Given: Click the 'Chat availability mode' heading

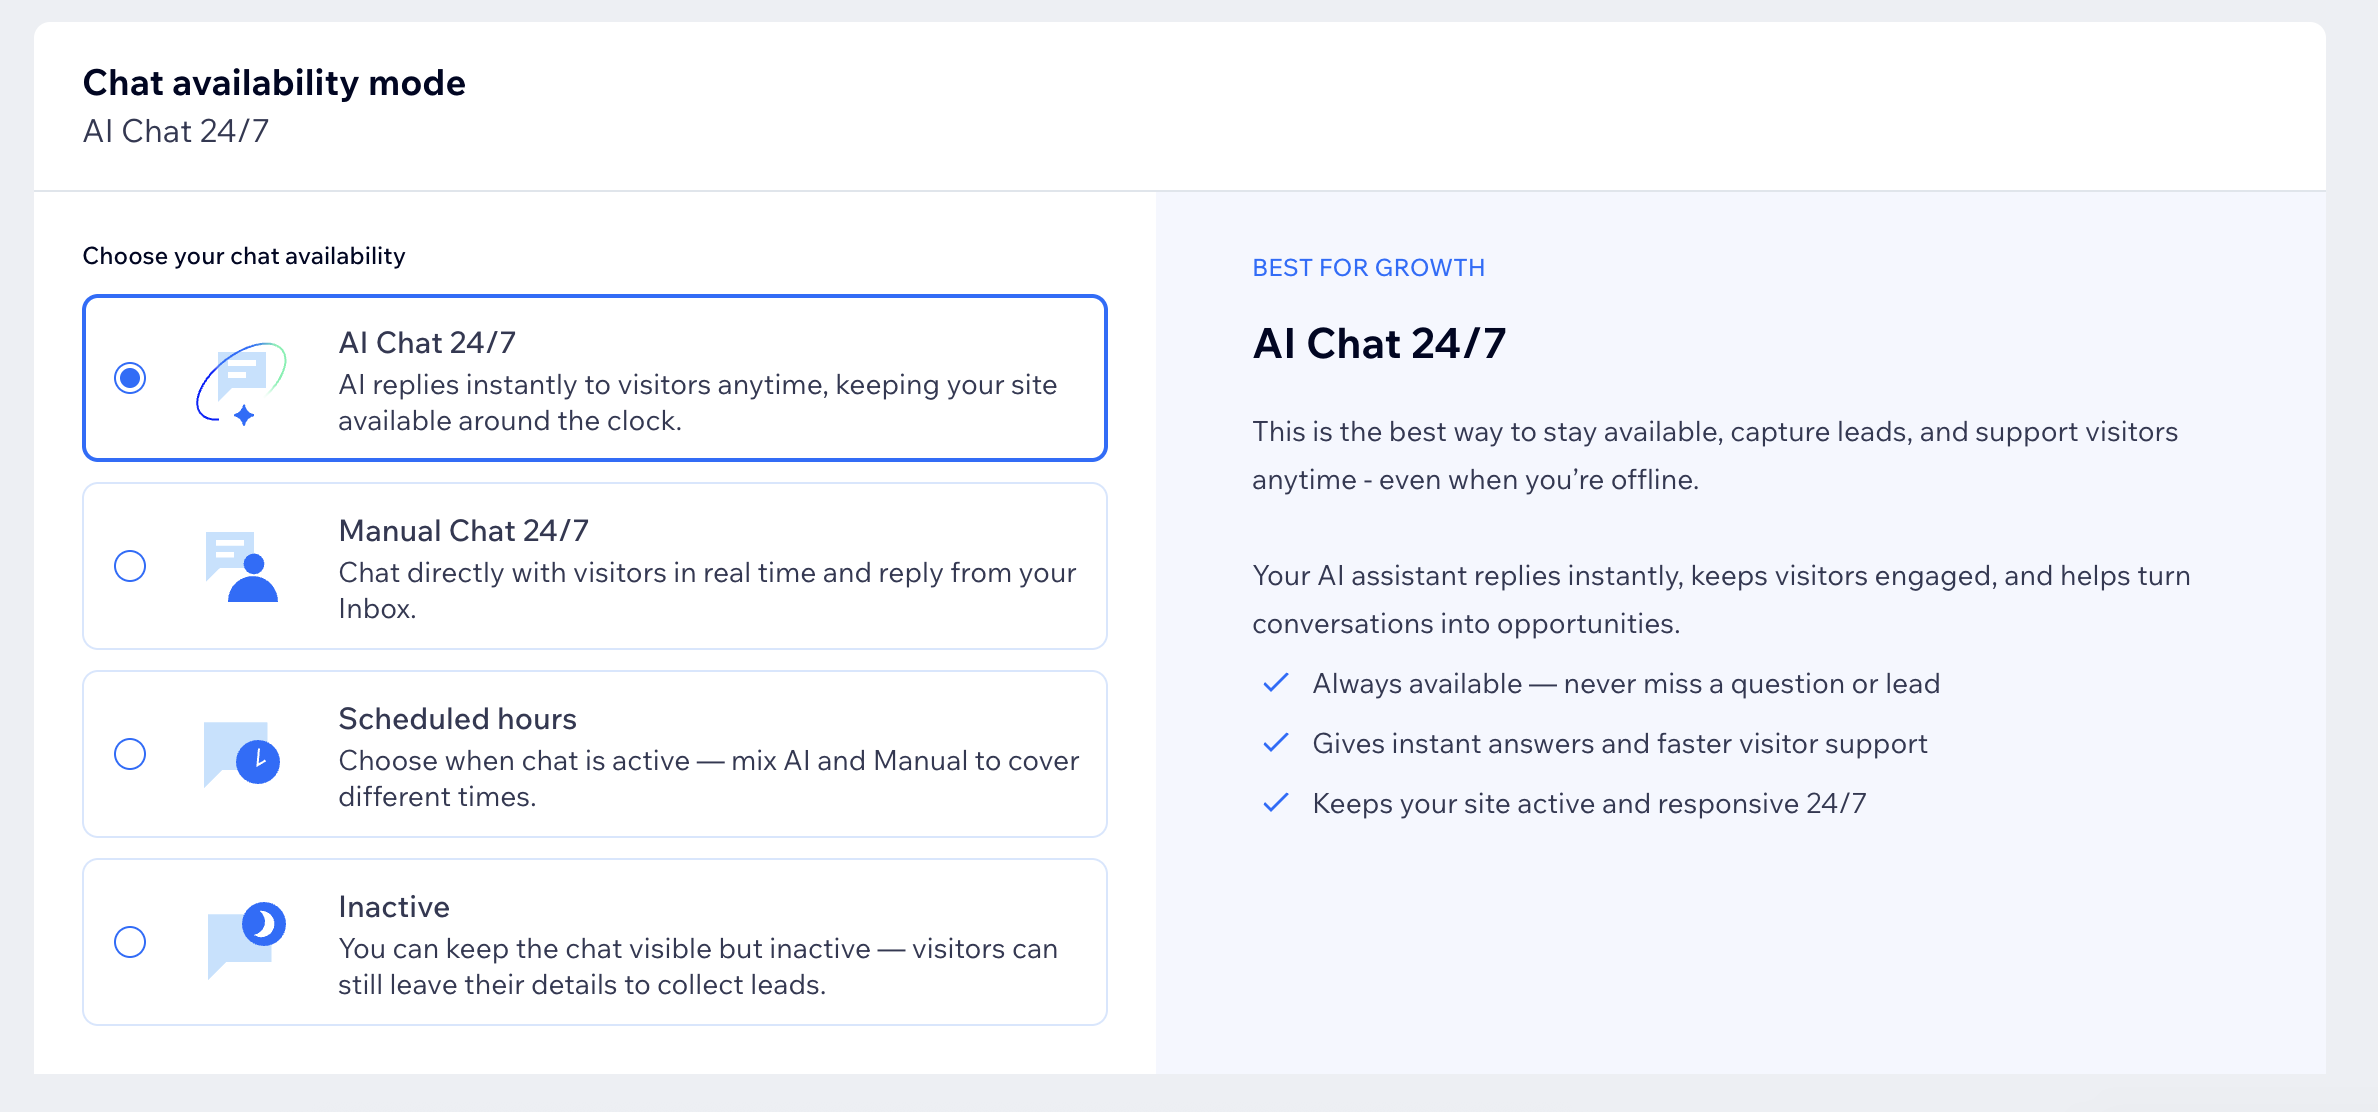Looking at the screenshot, I should 274,82.
